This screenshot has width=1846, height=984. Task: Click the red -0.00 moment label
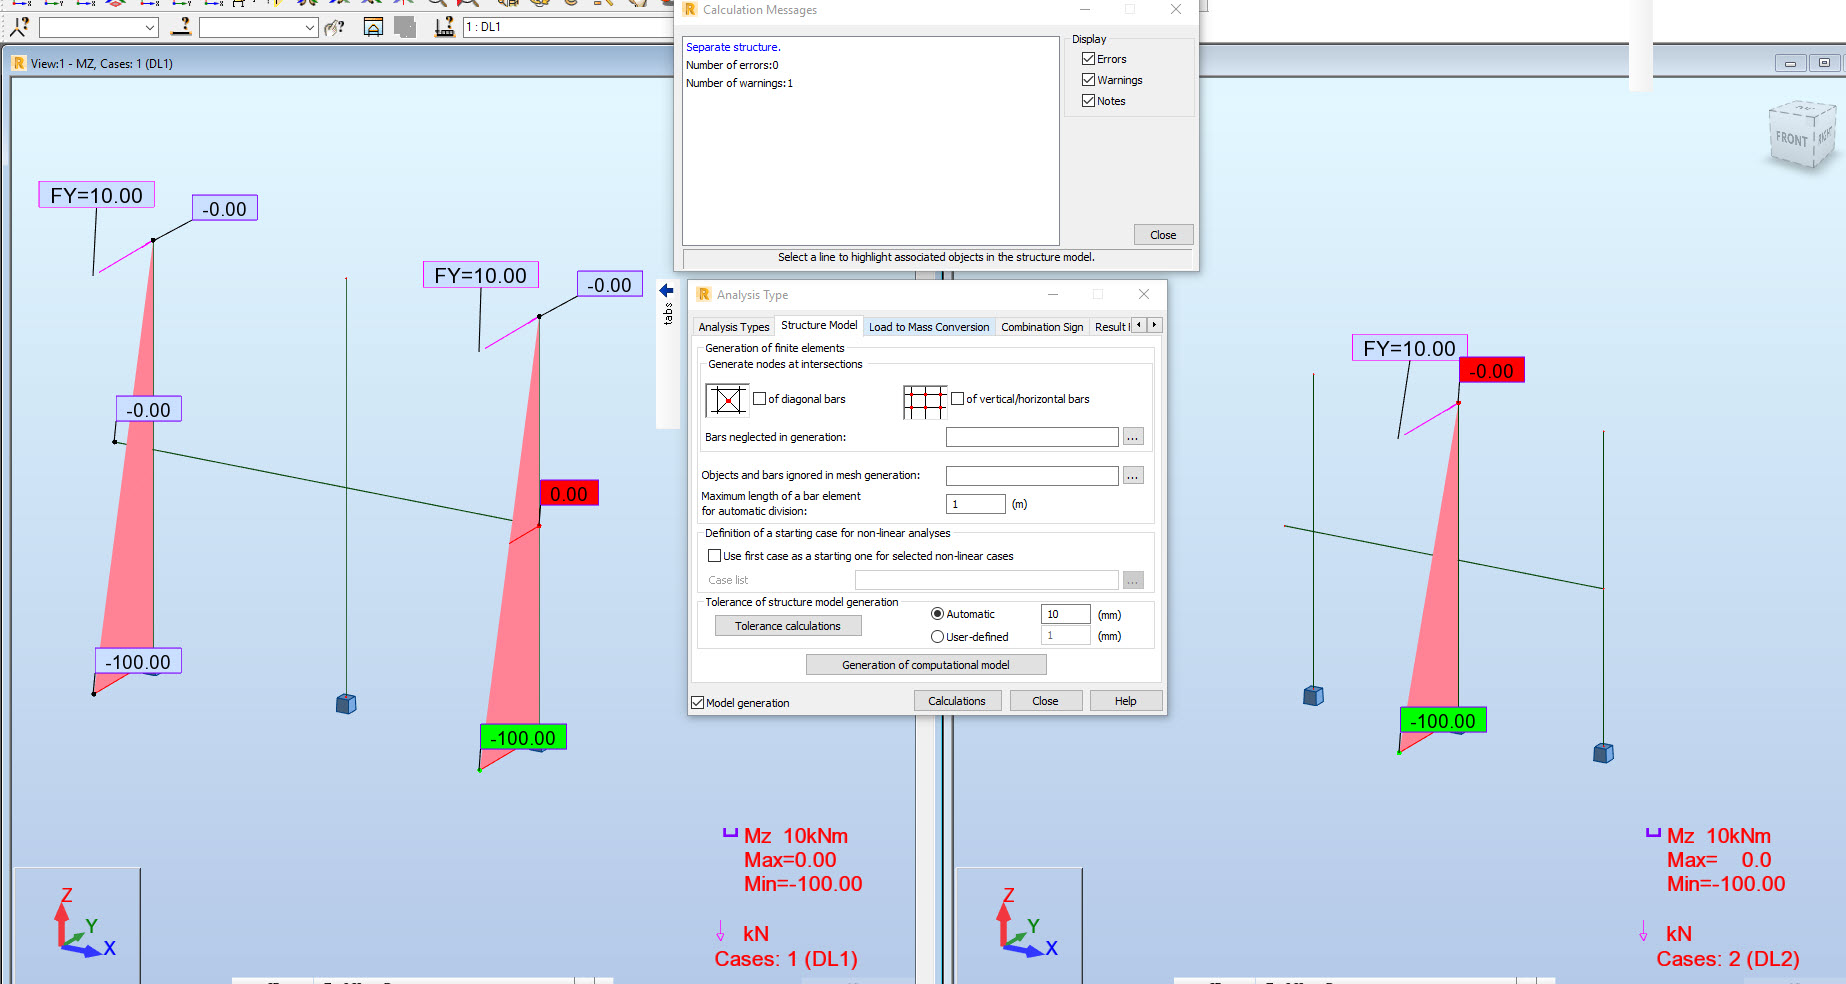pos(1491,370)
